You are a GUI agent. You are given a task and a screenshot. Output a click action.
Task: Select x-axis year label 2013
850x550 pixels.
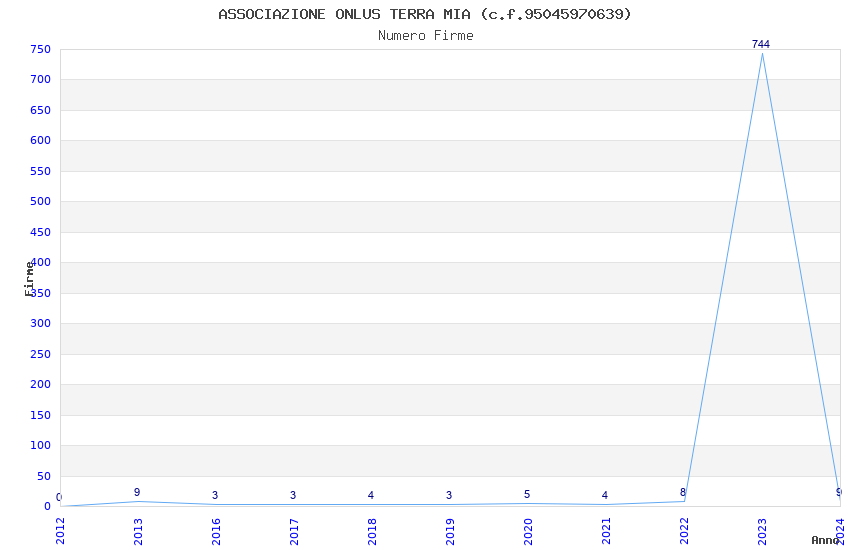tap(138, 531)
